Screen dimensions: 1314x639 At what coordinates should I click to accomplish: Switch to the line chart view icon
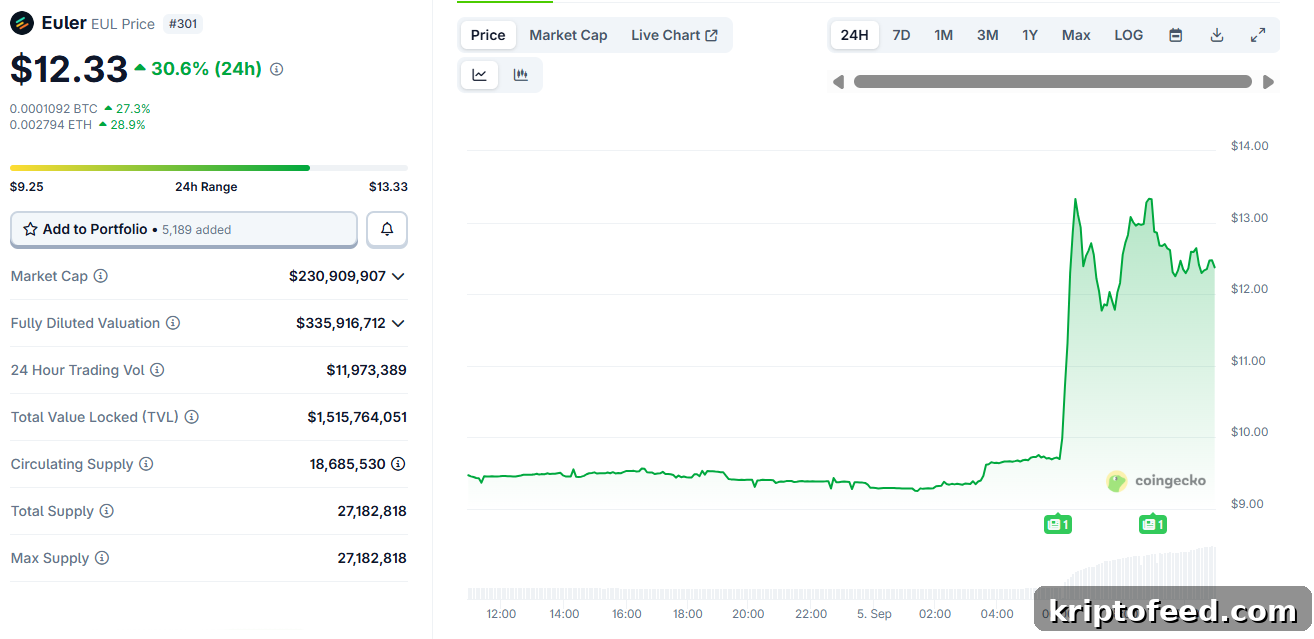480,75
